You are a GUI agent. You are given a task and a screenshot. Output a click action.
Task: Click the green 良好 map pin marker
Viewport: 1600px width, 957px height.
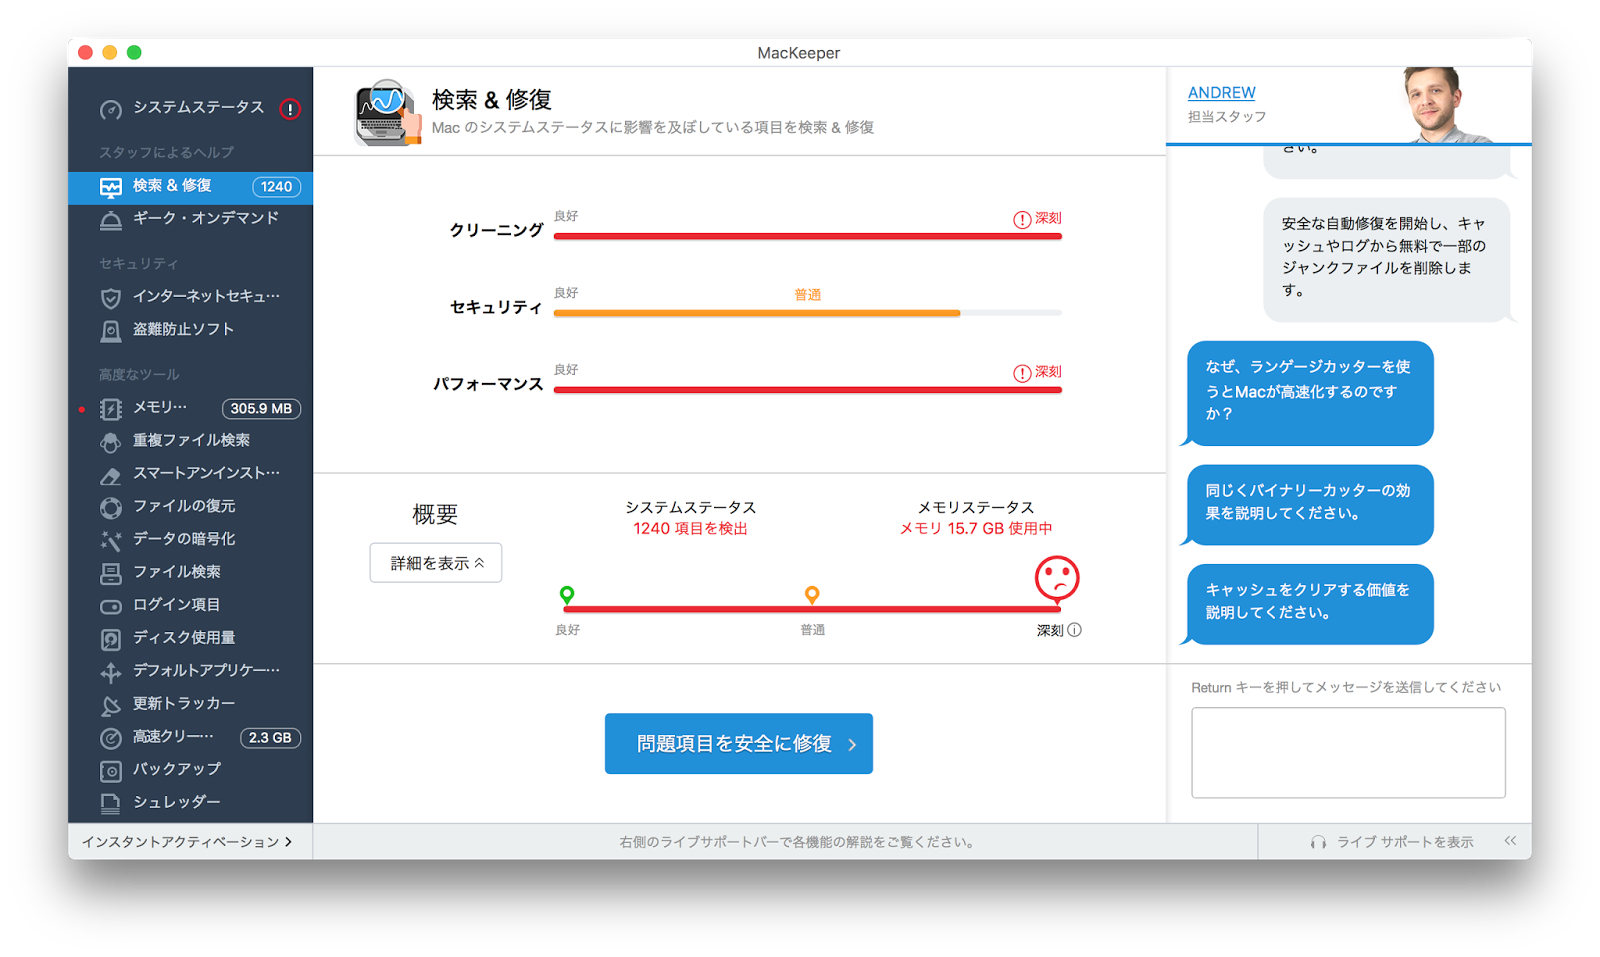click(x=567, y=596)
